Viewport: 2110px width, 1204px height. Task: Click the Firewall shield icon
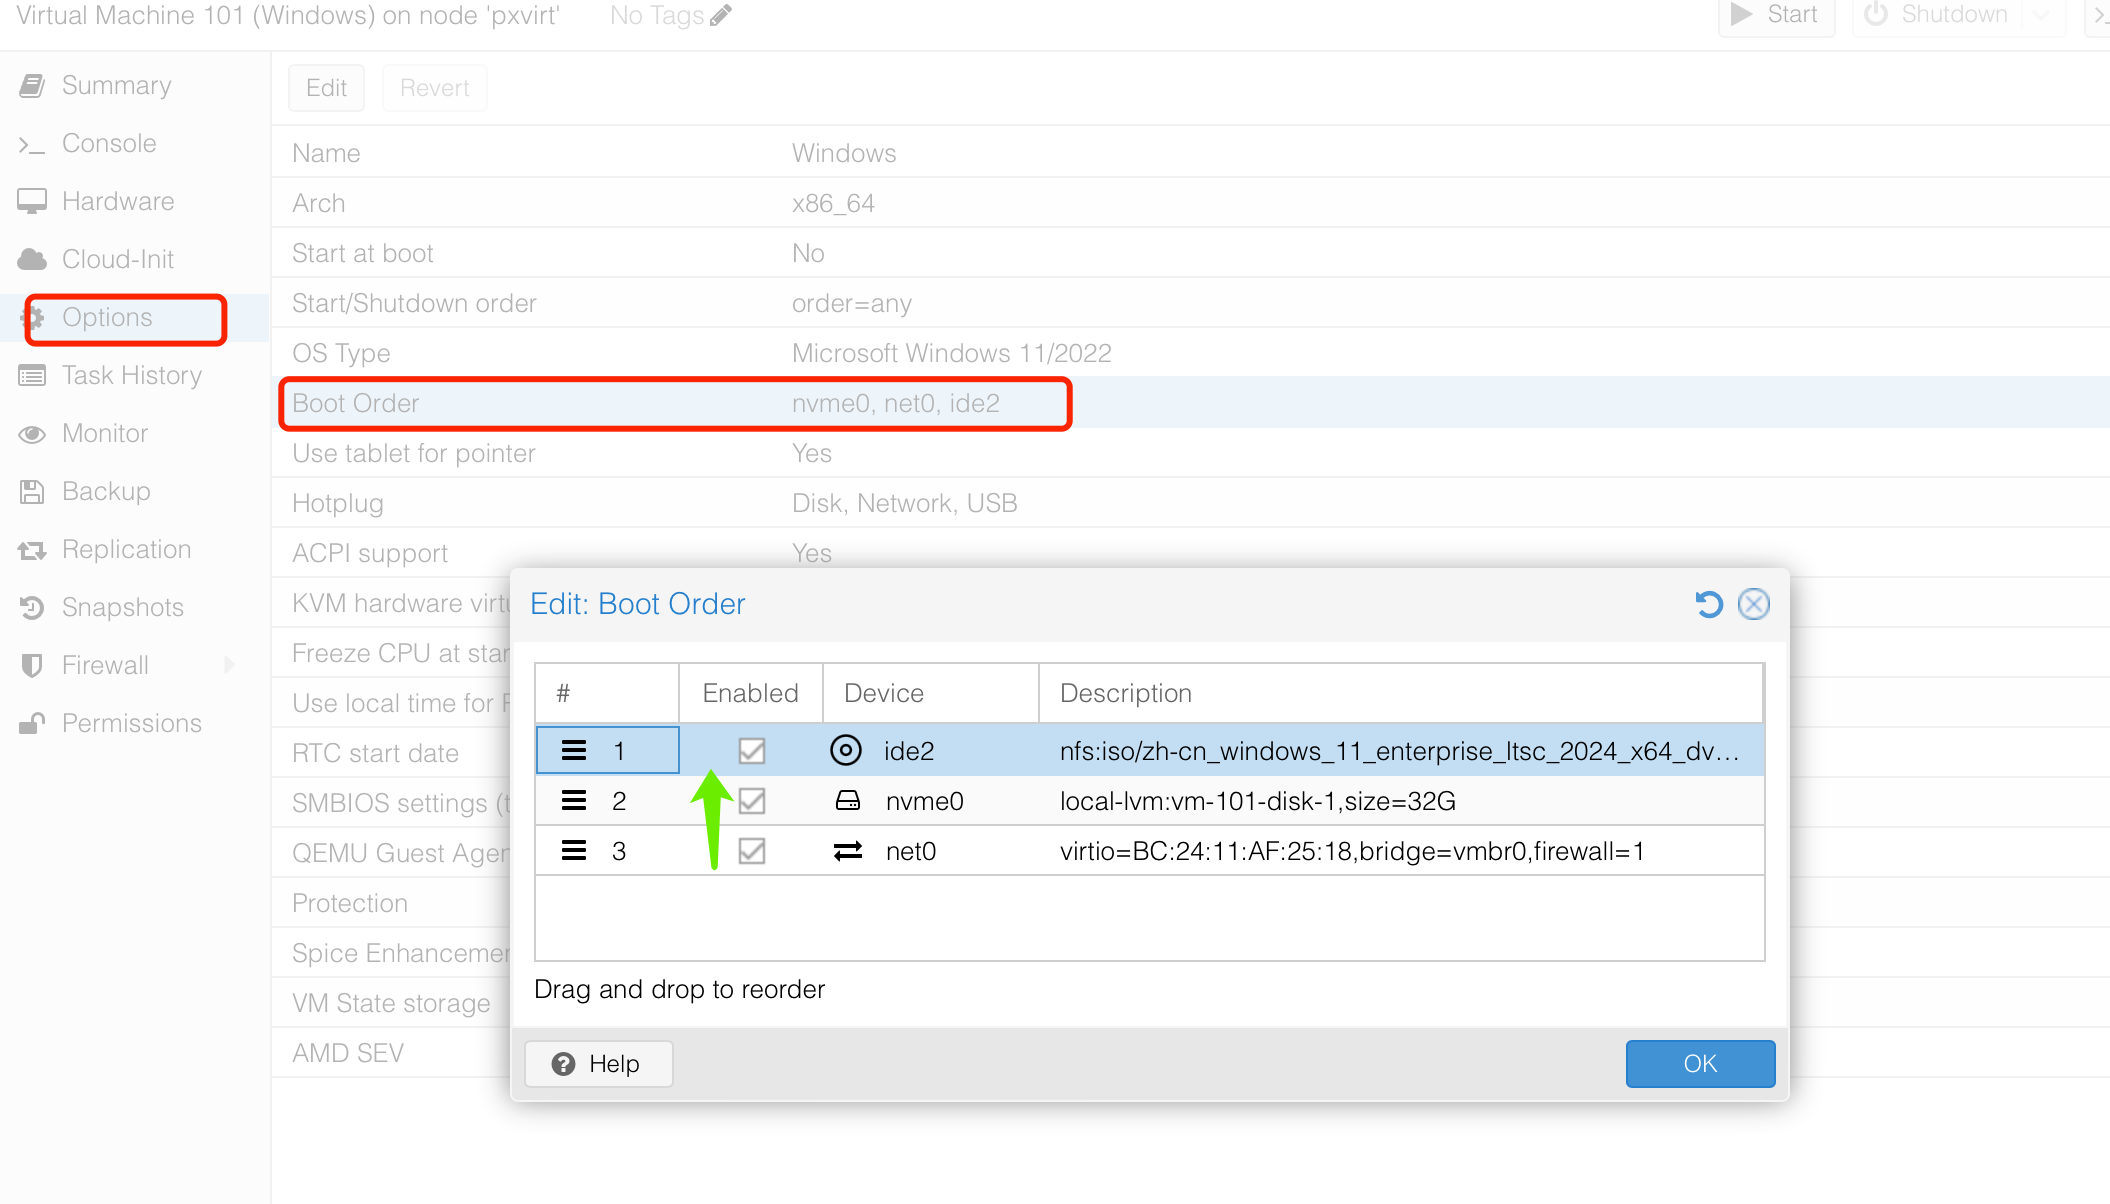[x=32, y=666]
